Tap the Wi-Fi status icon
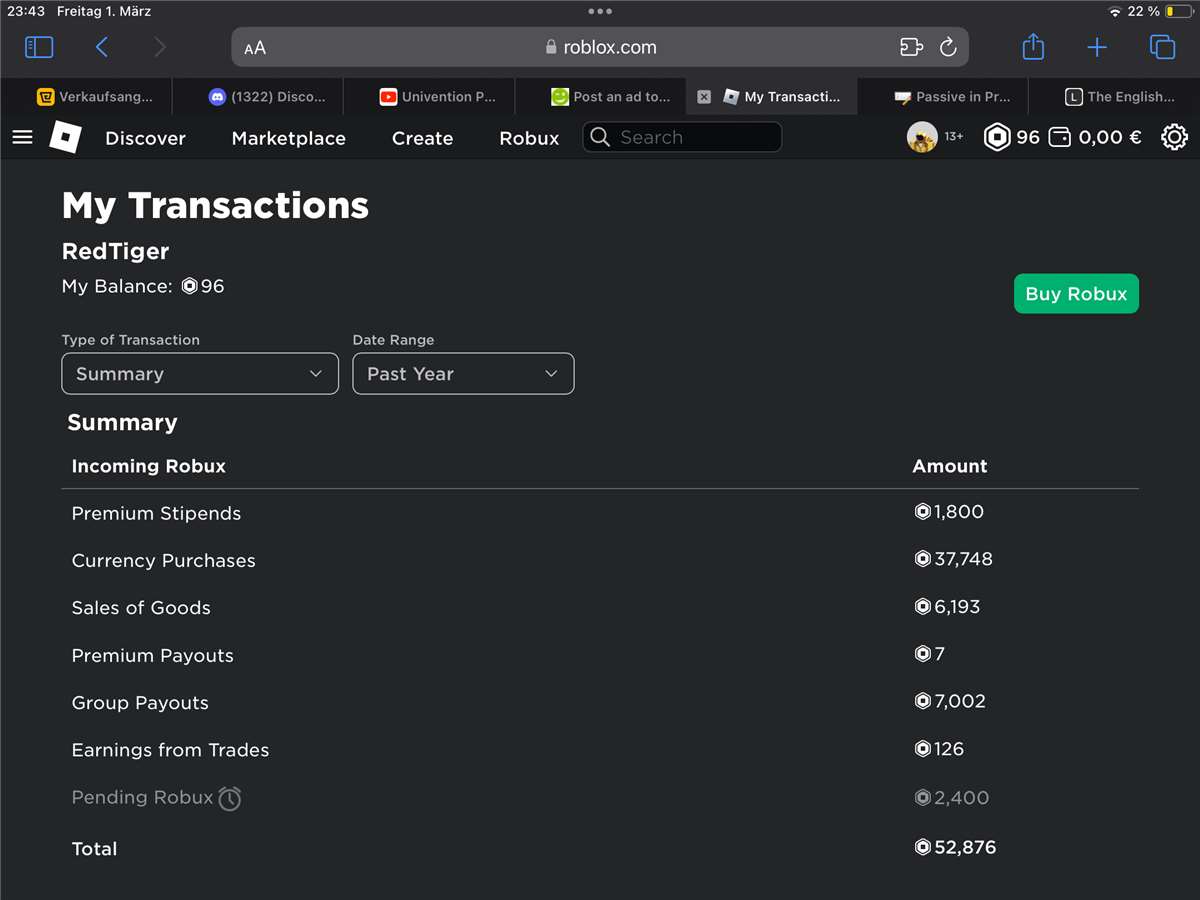Screen dimensions: 1200x900 coord(1115,11)
